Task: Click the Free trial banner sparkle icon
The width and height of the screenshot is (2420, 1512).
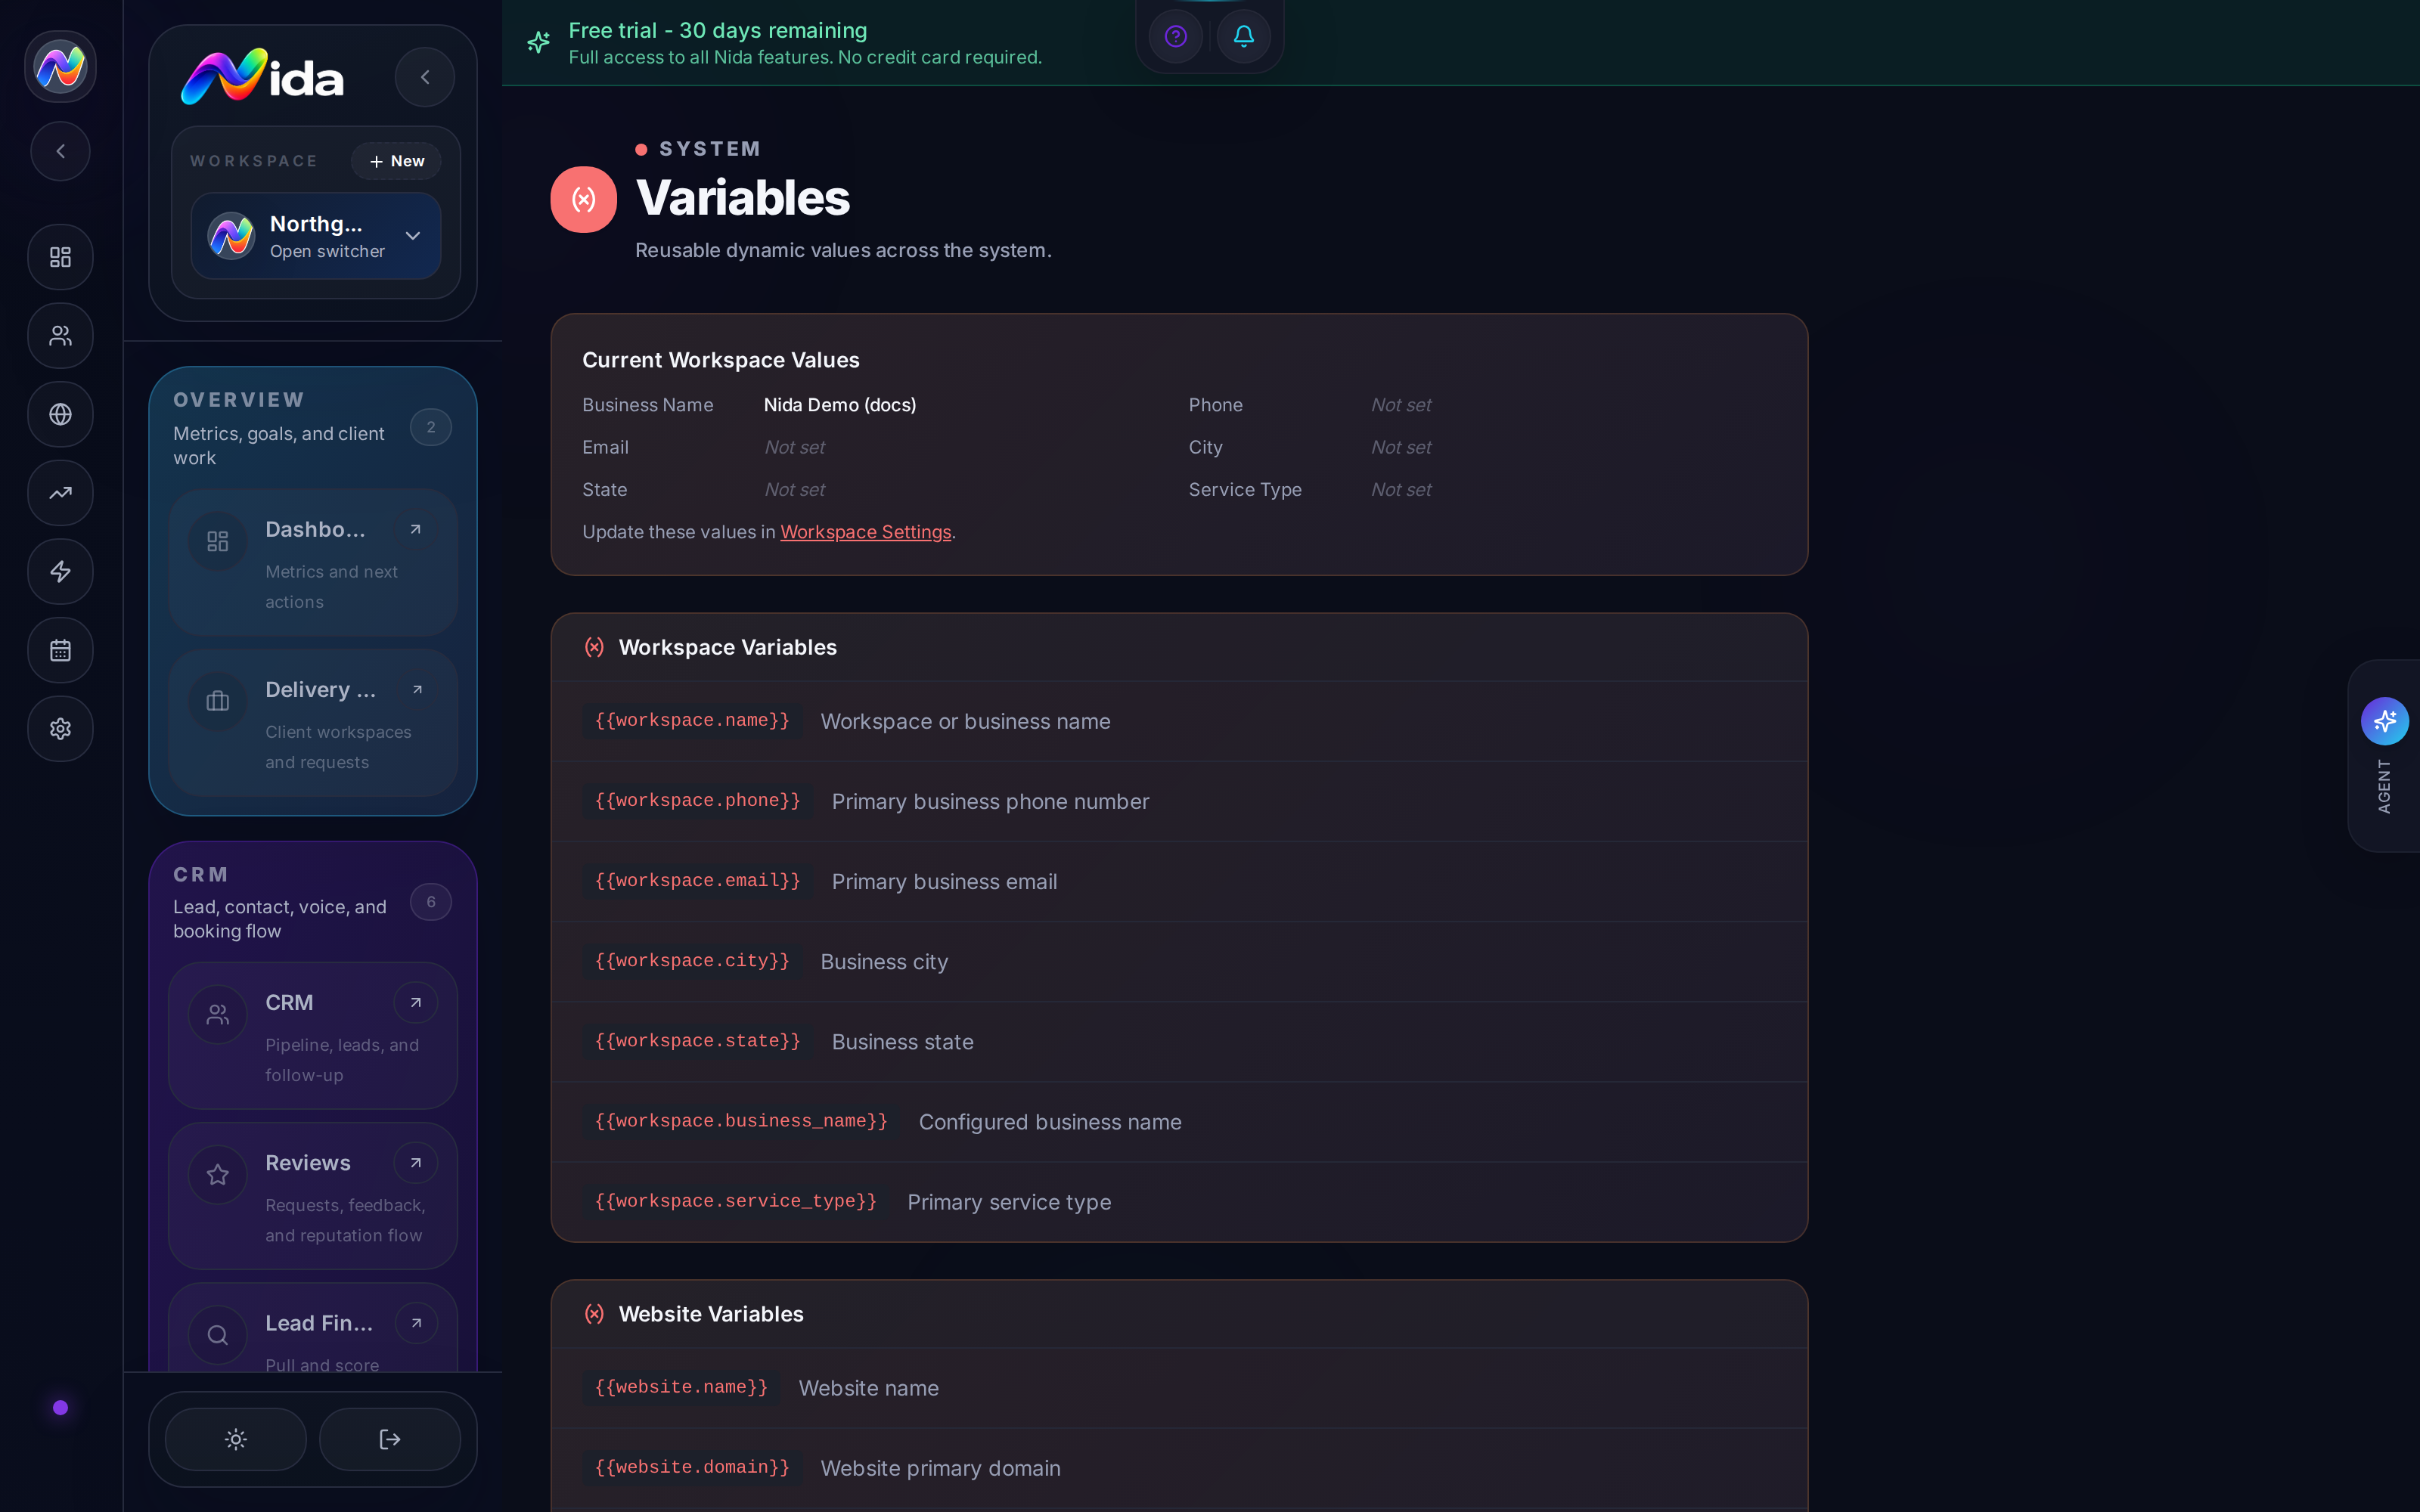Action: (539, 42)
